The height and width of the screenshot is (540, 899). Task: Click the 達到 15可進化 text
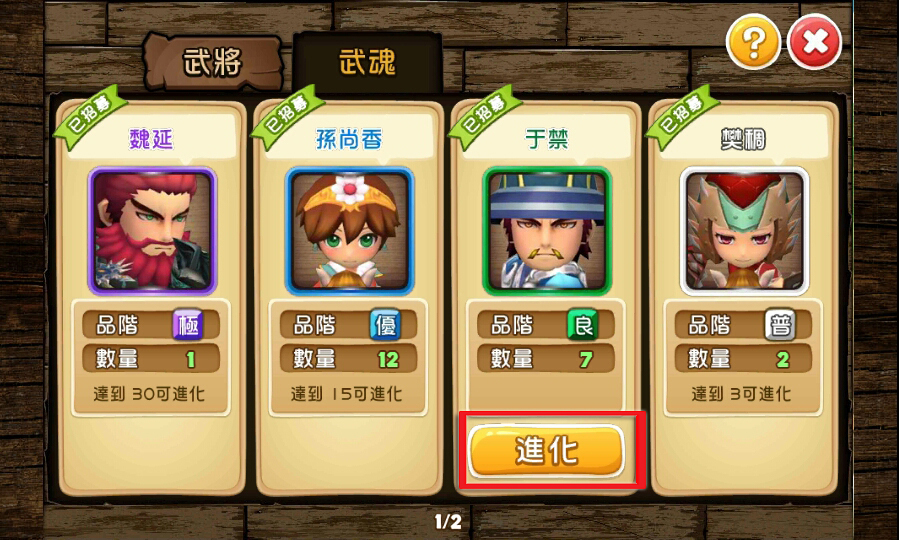pos(346,394)
